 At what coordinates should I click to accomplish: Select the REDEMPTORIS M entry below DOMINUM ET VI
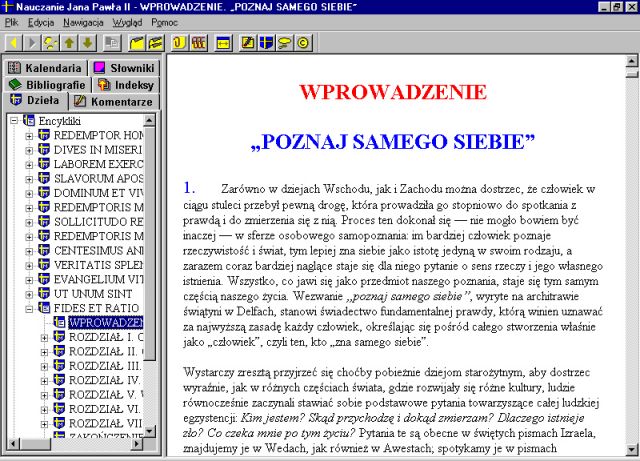click(x=98, y=207)
